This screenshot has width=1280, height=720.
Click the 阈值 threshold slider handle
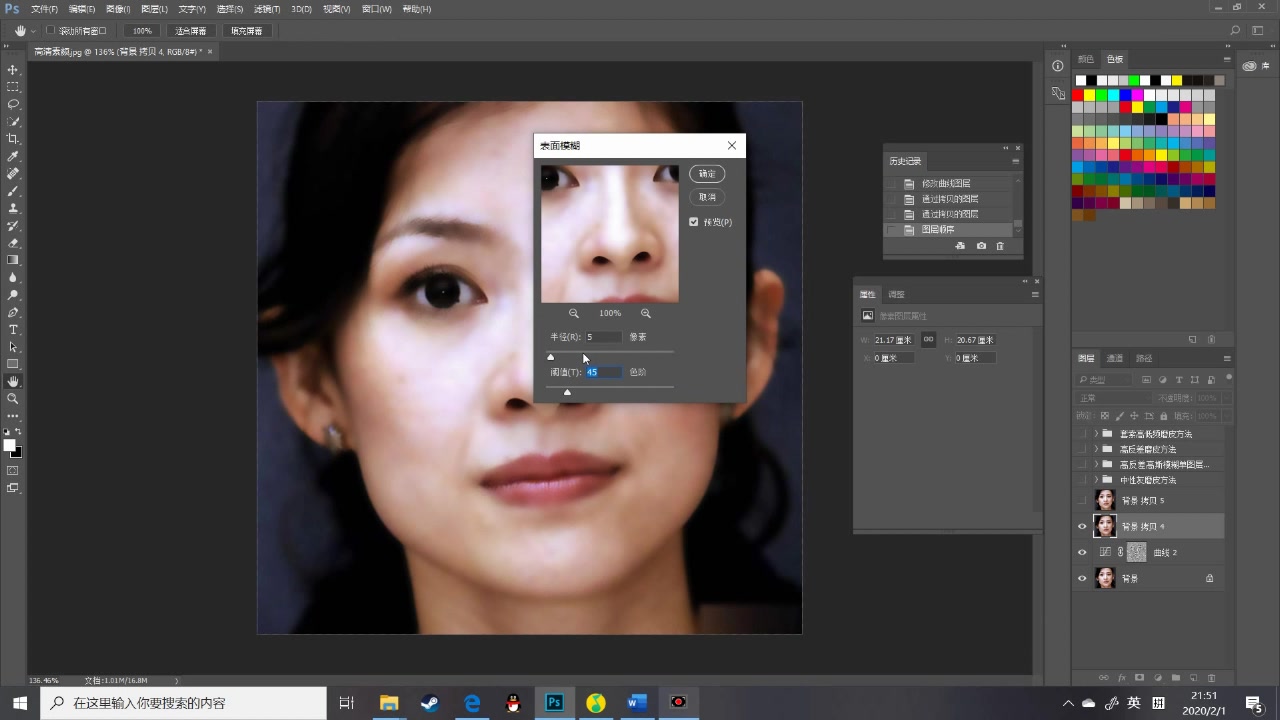pyautogui.click(x=567, y=392)
